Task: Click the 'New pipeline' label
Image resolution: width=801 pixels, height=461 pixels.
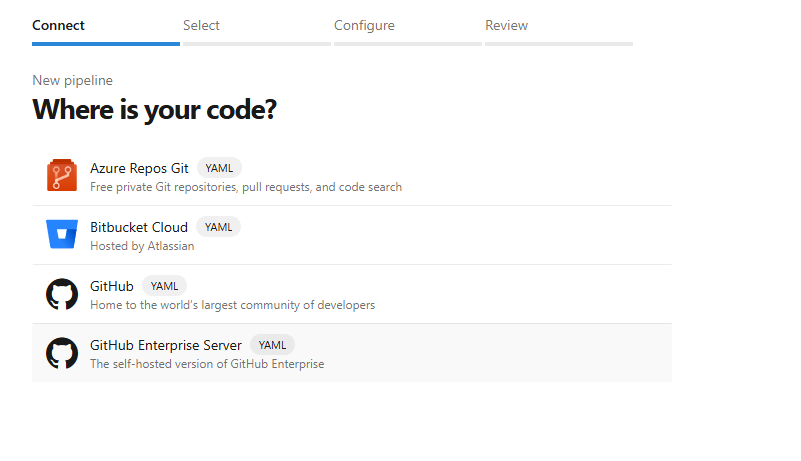Action: (x=73, y=80)
